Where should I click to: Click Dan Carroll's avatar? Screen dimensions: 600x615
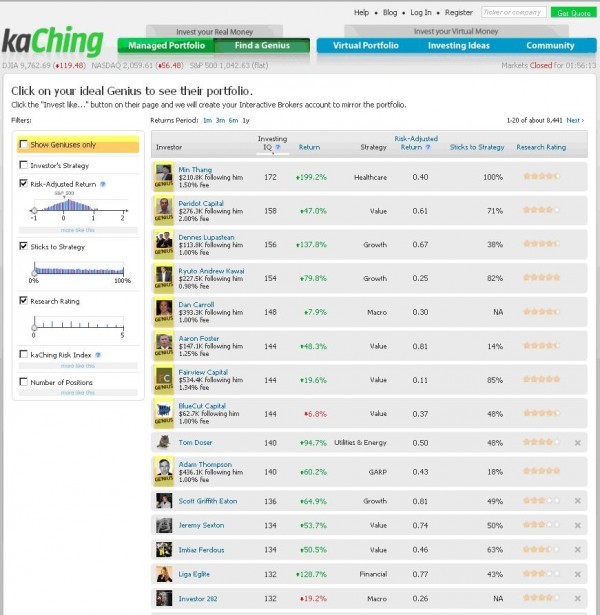pos(164,308)
